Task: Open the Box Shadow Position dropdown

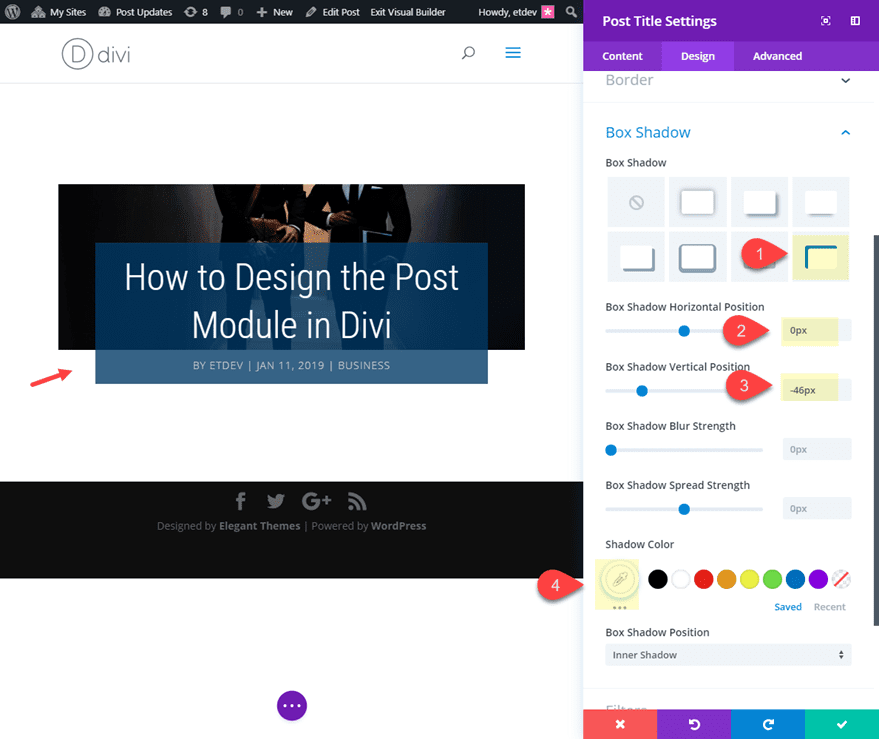Action: (x=728, y=654)
